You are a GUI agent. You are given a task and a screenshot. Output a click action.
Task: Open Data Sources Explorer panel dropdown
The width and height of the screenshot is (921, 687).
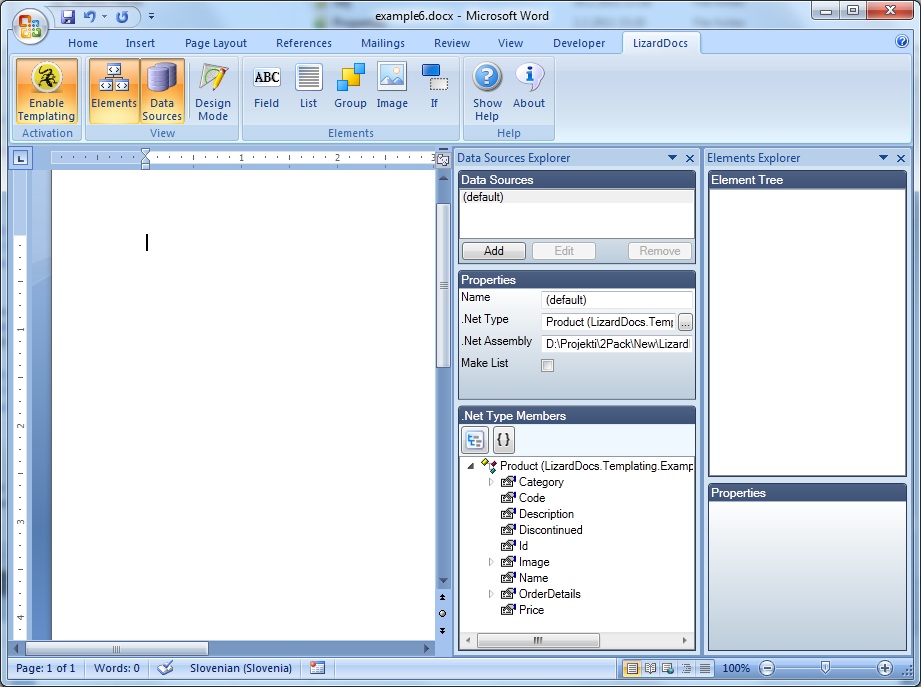(x=672, y=158)
